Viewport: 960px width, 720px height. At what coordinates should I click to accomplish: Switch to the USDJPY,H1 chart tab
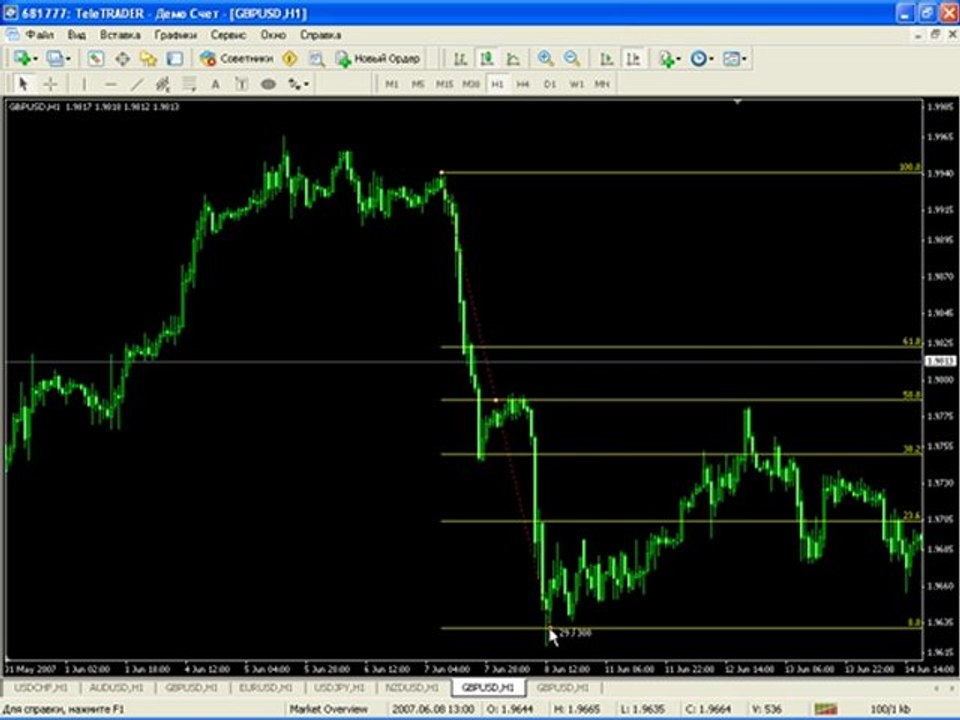click(x=339, y=688)
